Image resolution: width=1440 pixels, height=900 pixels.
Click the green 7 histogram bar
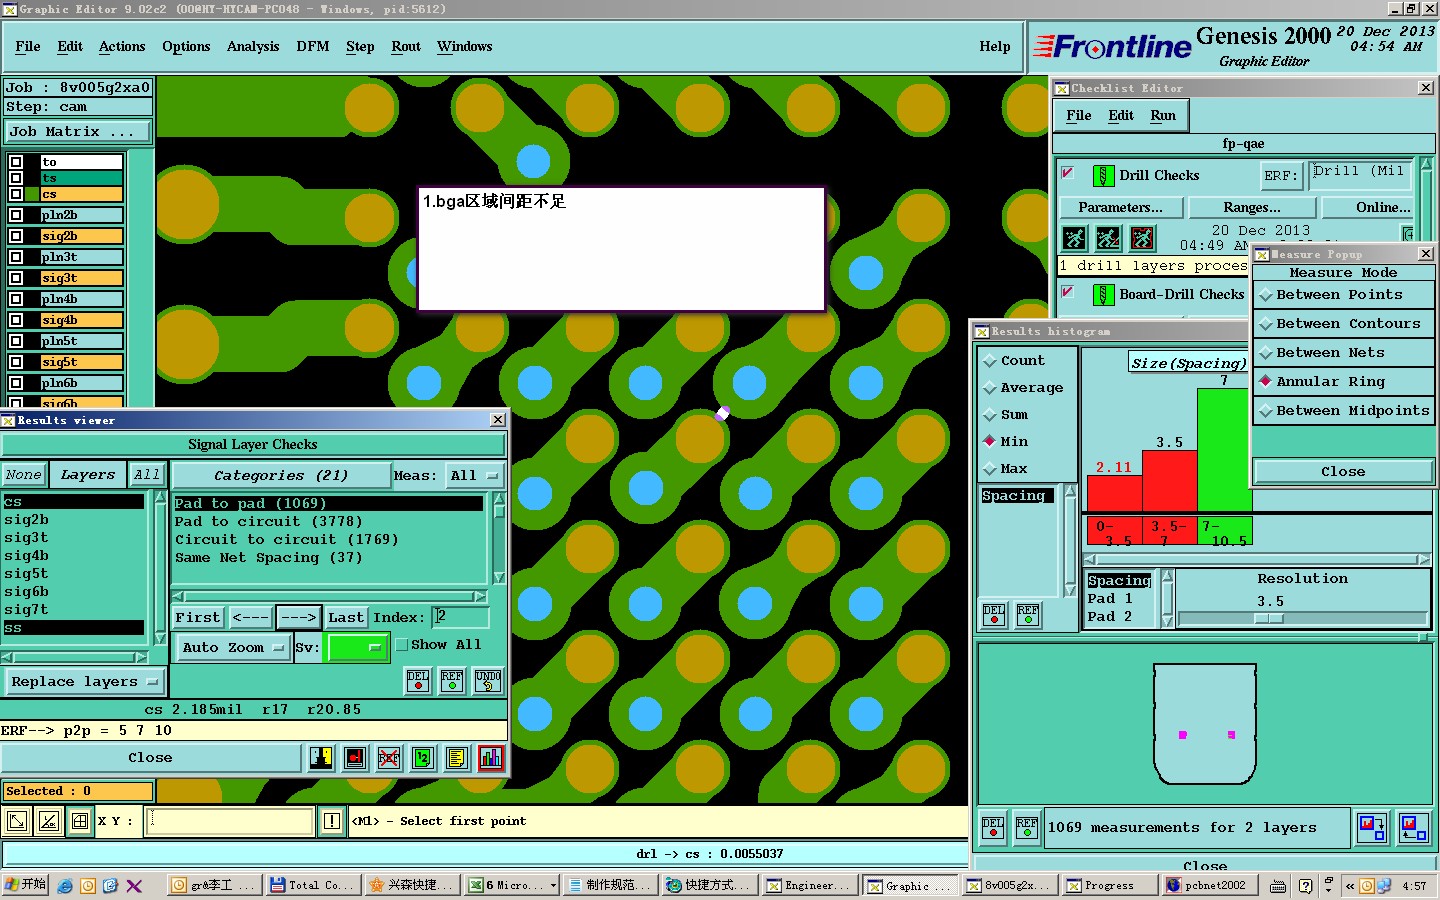coord(1224,450)
